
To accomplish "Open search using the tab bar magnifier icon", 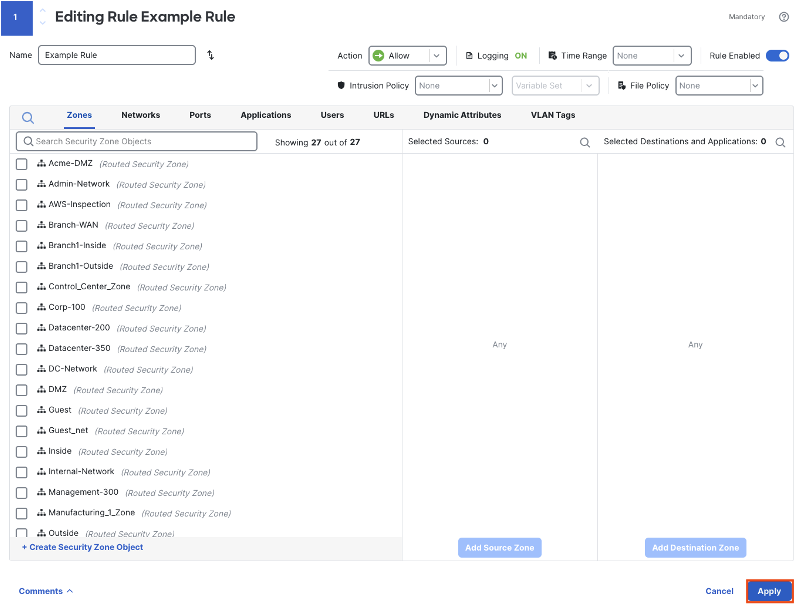I will tap(28, 118).
